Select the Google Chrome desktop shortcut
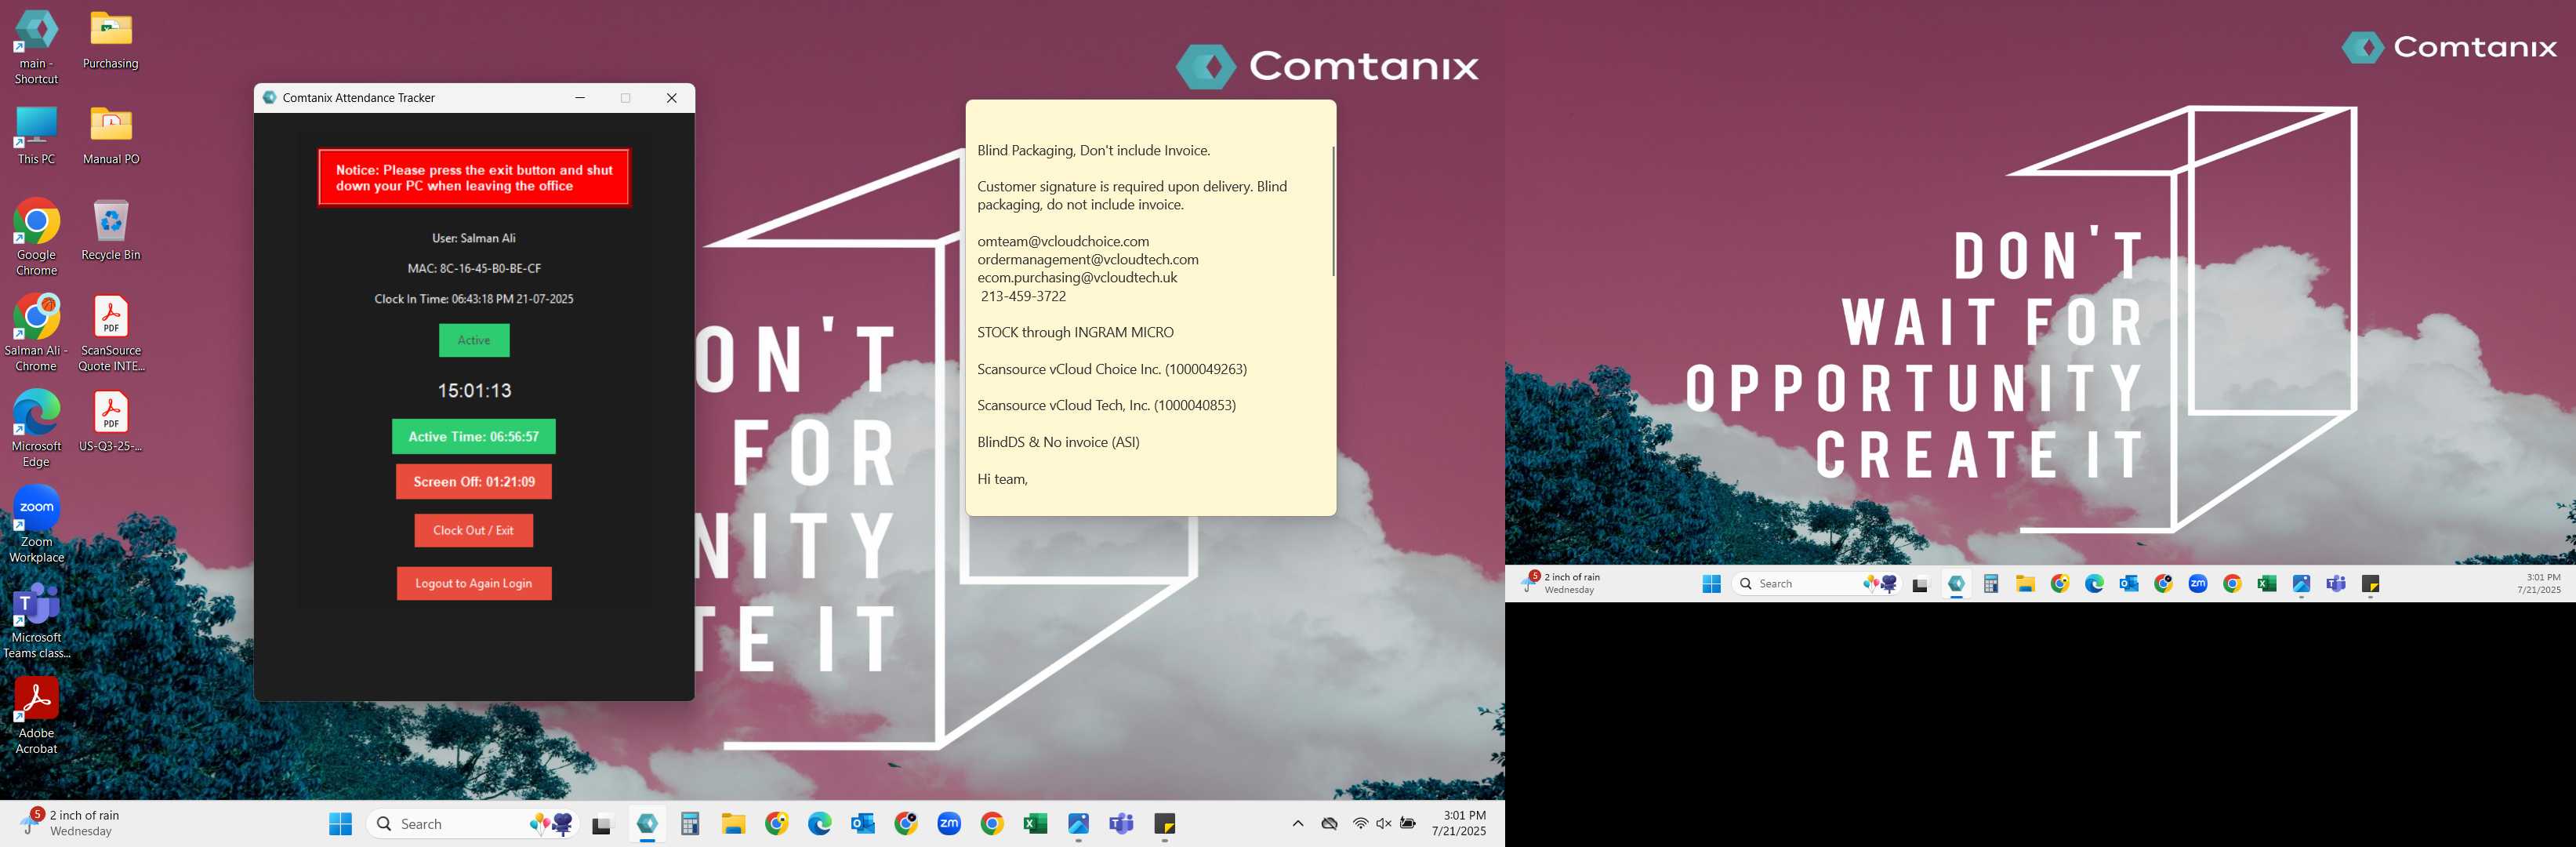The image size is (2576, 847). point(36,238)
